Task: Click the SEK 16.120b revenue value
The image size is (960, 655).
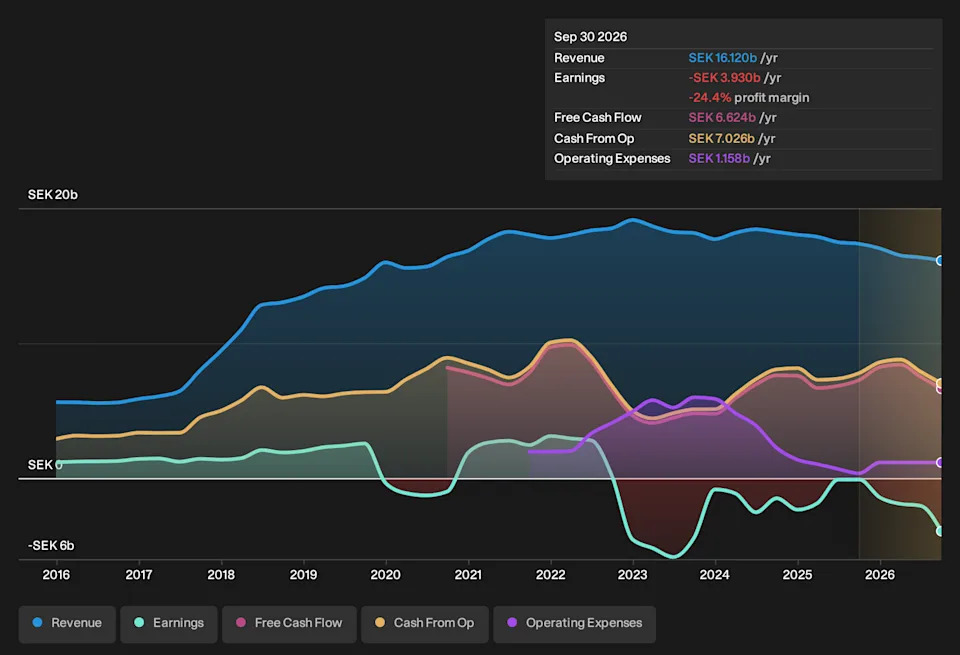Action: 722,58
